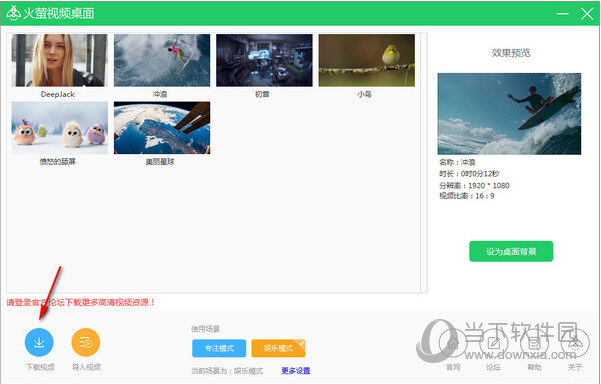
Task: Click the 设为桌面背景 button
Action: [511, 251]
